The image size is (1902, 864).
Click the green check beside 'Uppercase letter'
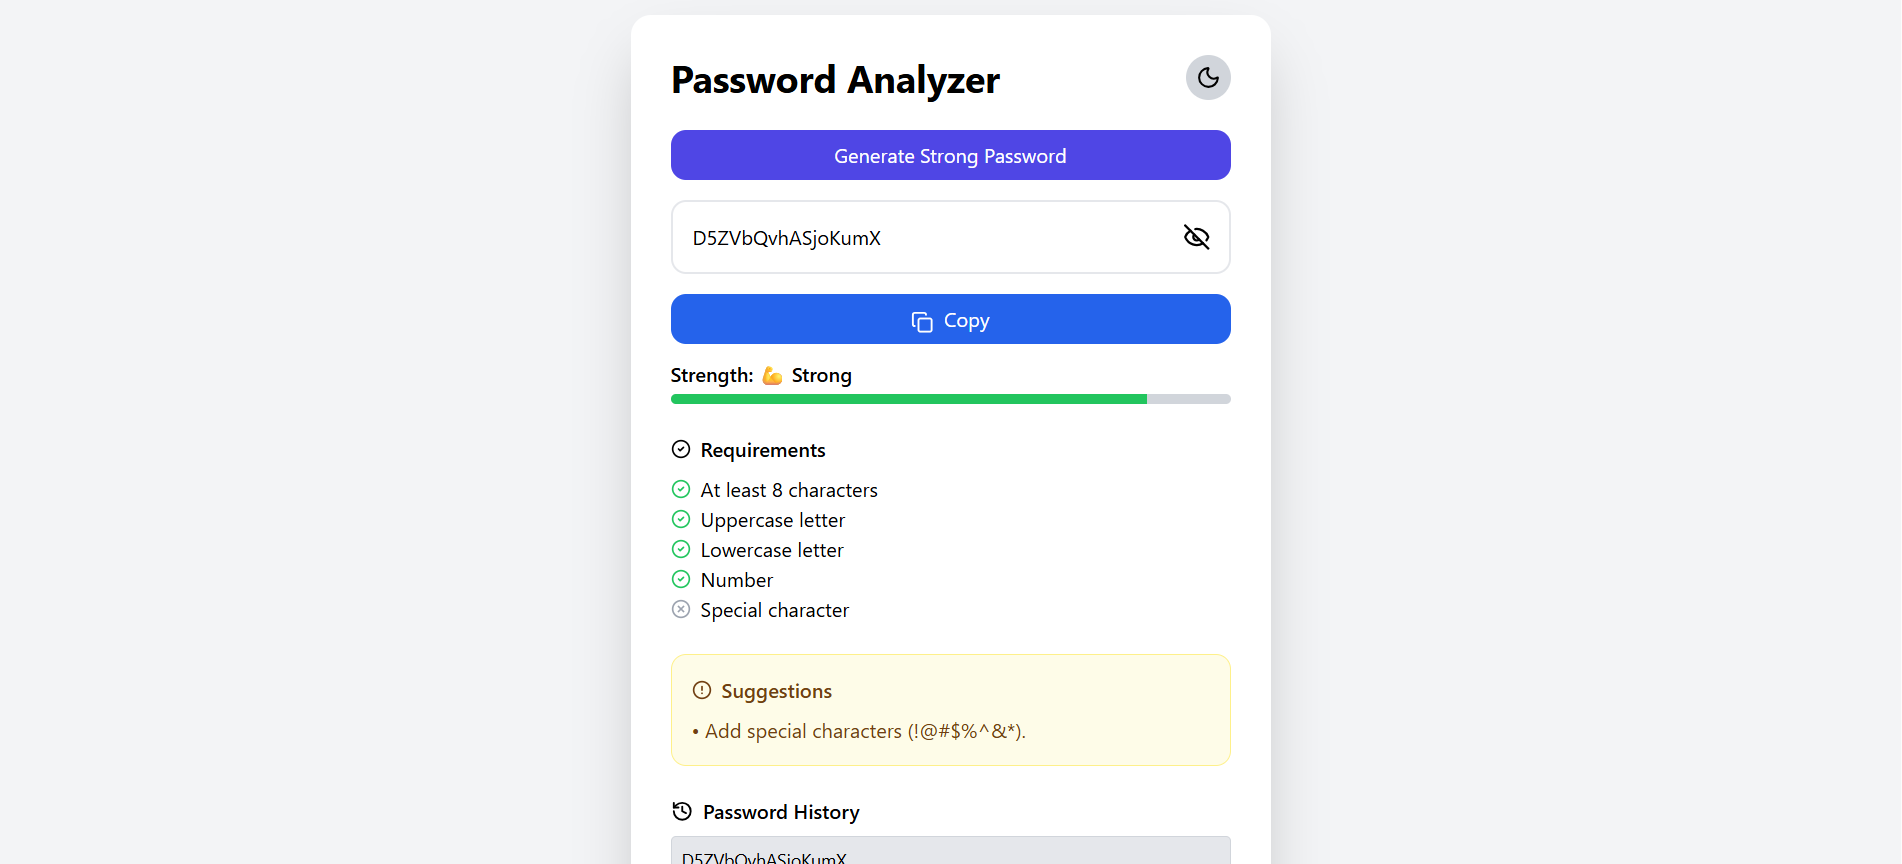tap(681, 519)
